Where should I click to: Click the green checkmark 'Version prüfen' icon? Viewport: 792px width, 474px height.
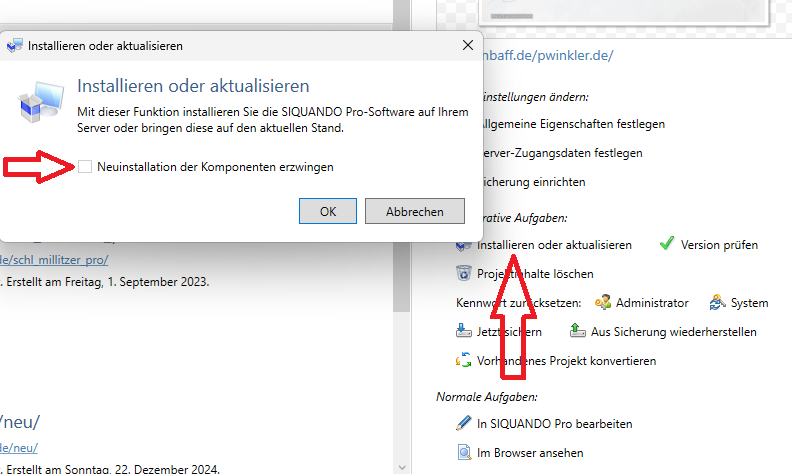pyautogui.click(x=667, y=244)
